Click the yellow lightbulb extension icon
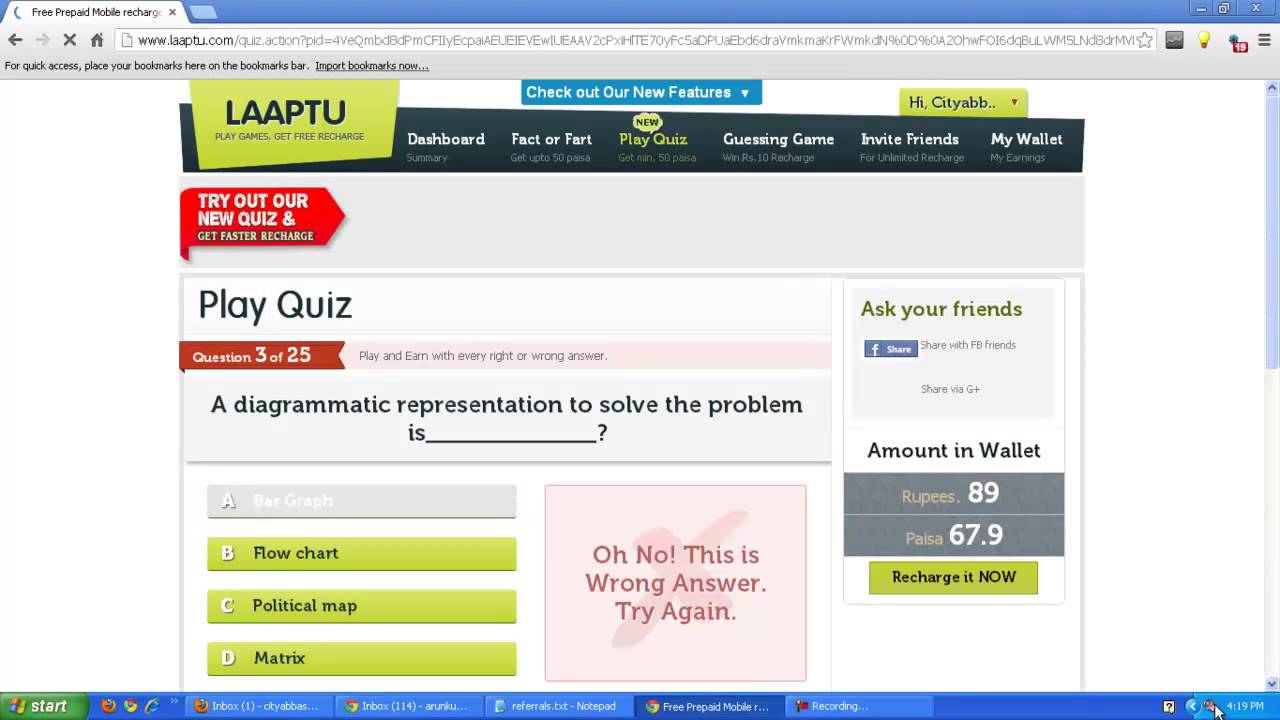 1204,40
